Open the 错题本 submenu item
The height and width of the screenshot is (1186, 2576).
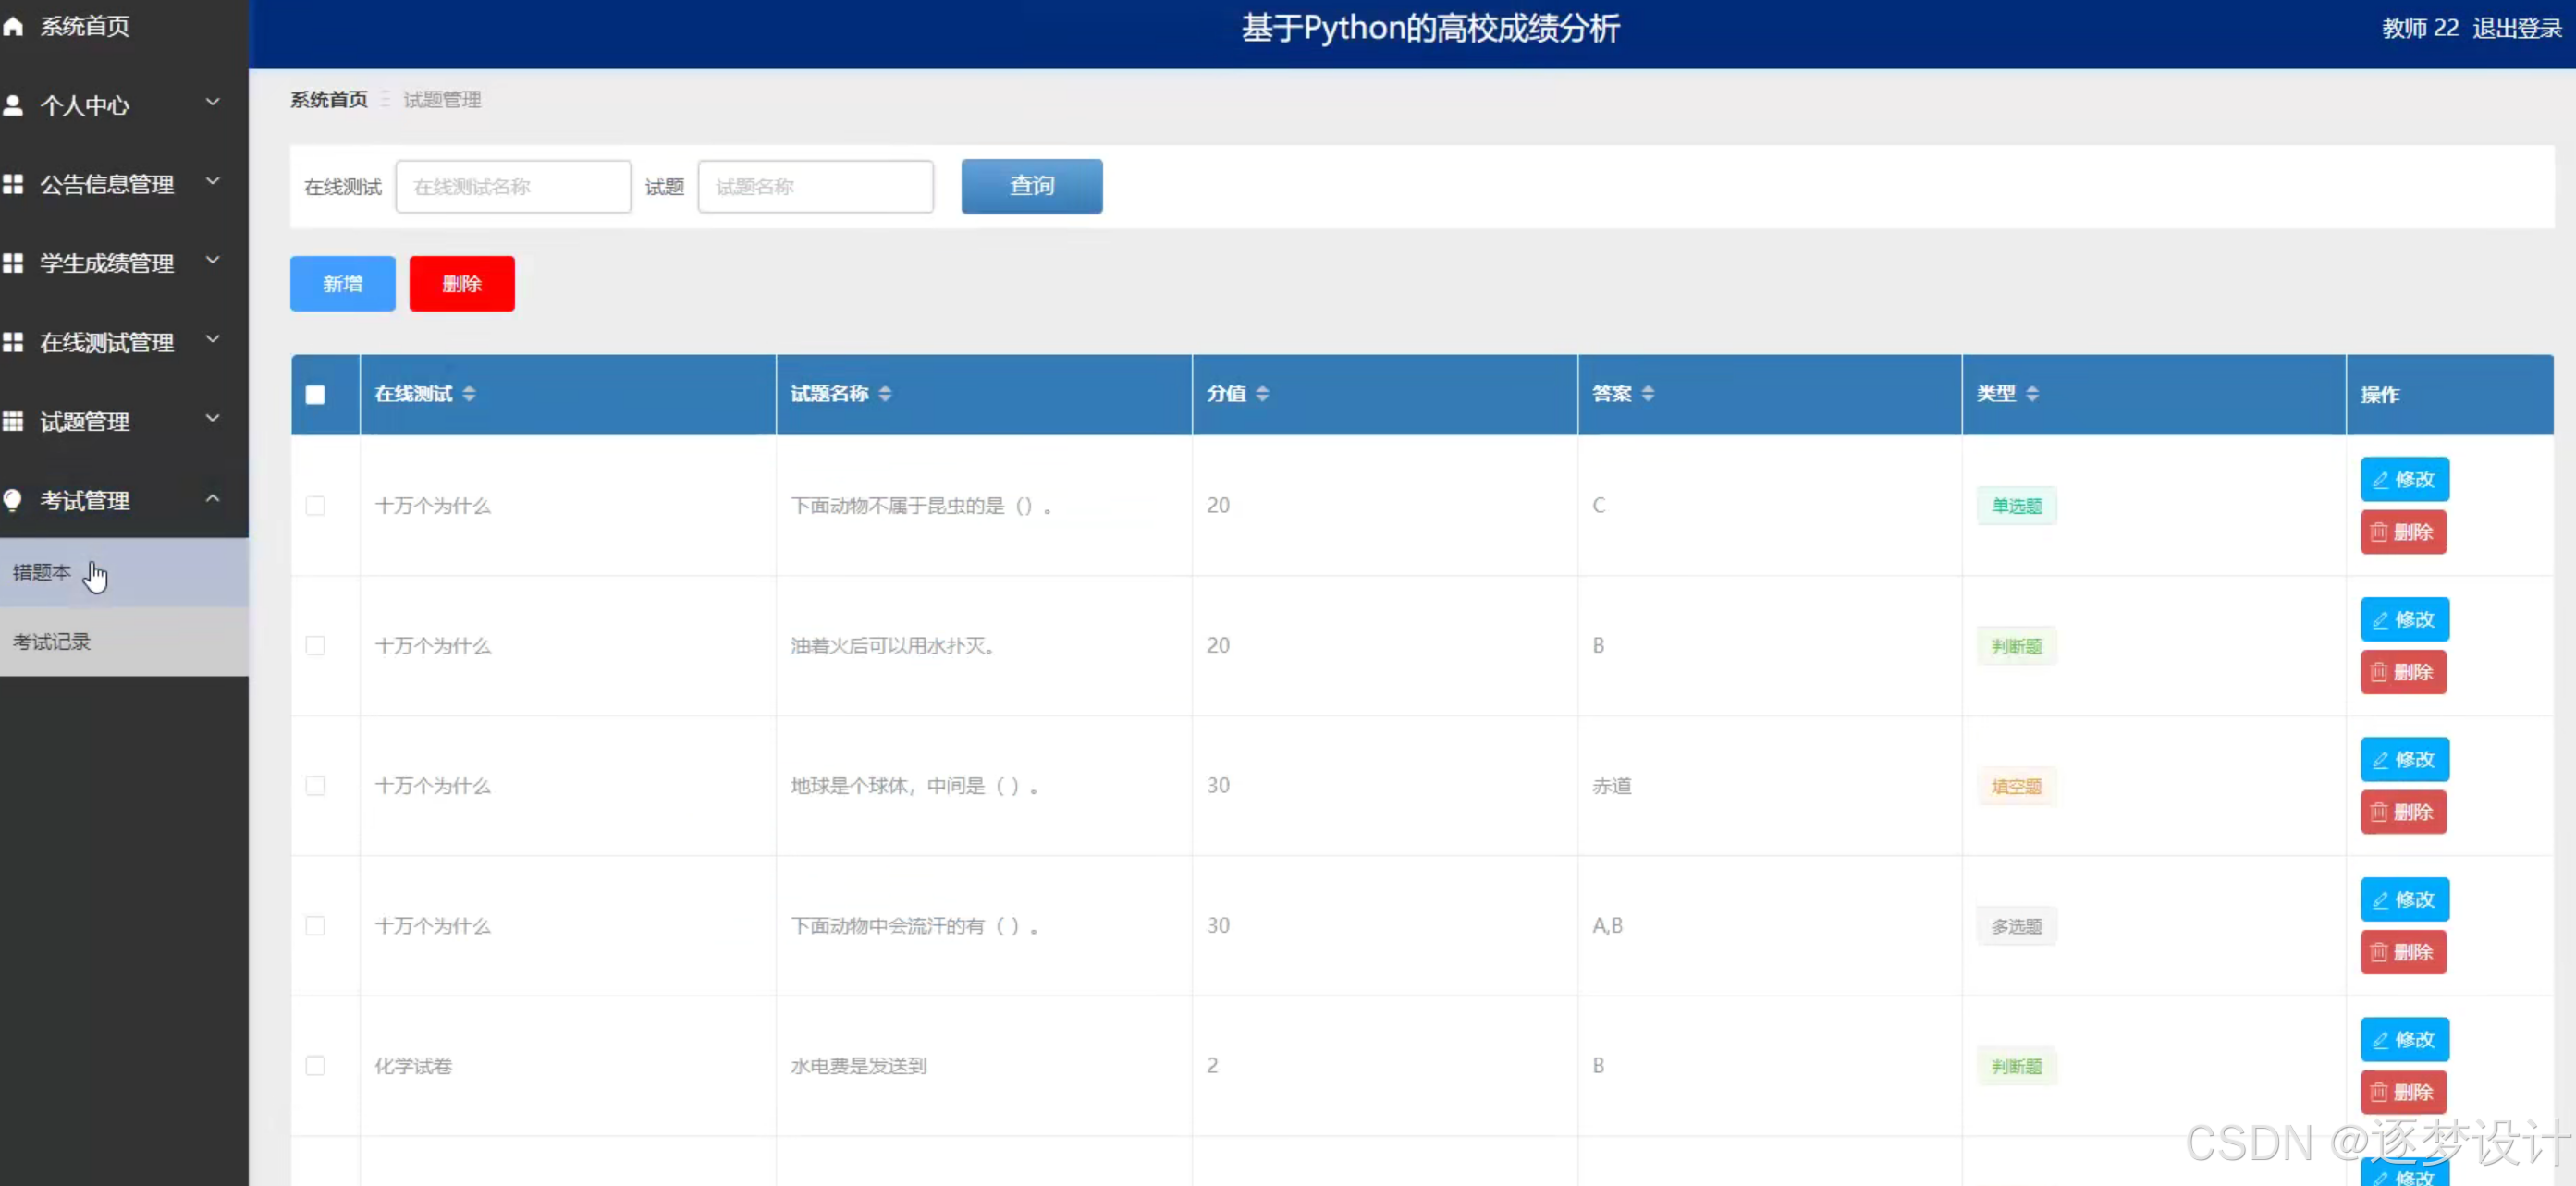point(124,573)
